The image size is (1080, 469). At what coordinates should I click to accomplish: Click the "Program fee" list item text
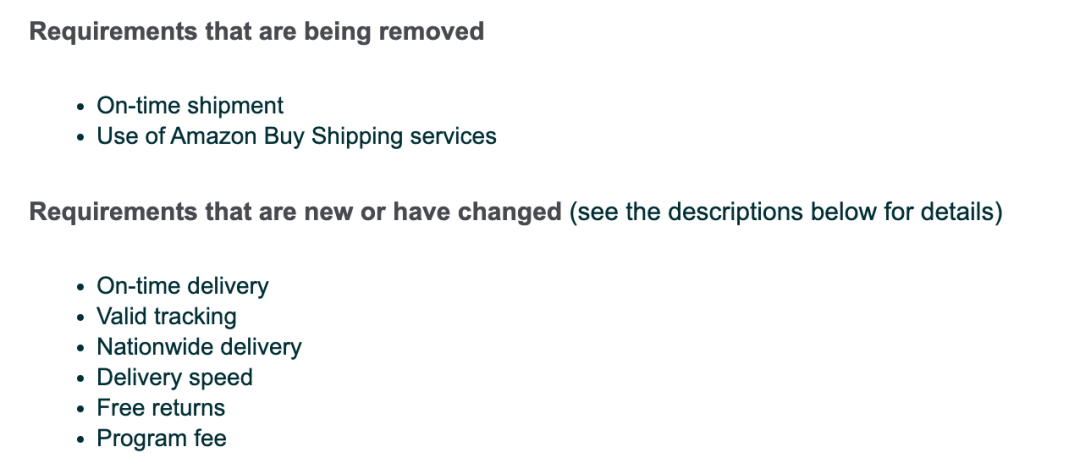[x=161, y=439]
